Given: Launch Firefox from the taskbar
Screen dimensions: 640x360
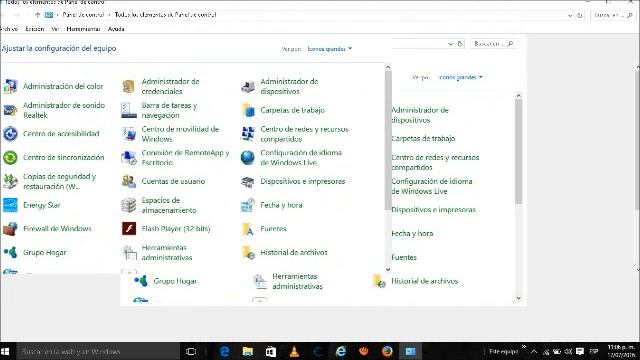Looking at the screenshot, I should pyautogui.click(x=387, y=351).
